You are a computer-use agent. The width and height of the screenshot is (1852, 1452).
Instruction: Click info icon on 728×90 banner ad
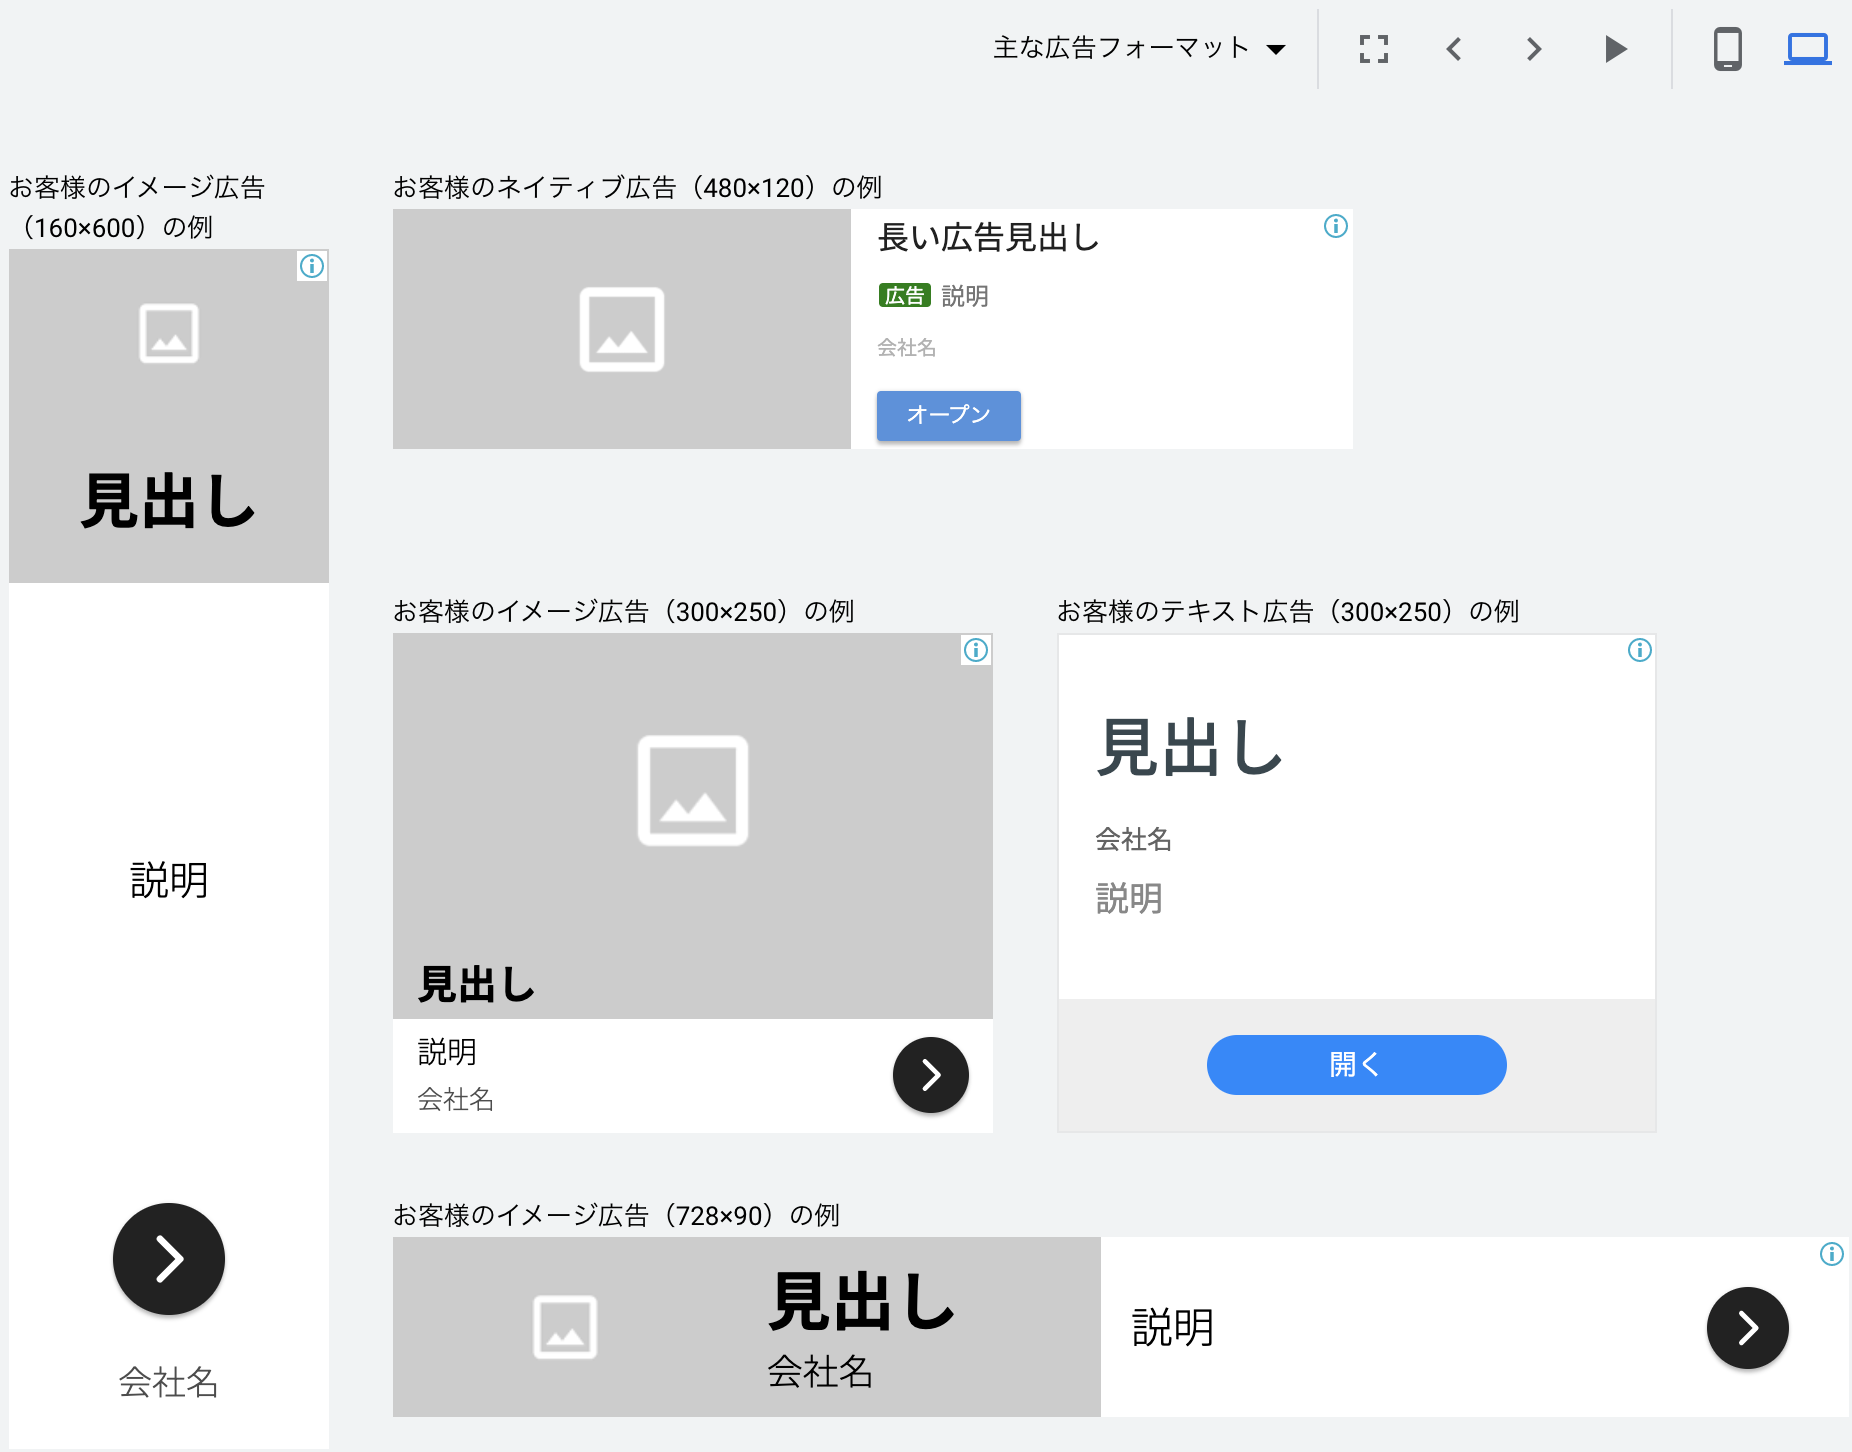point(1831,1254)
